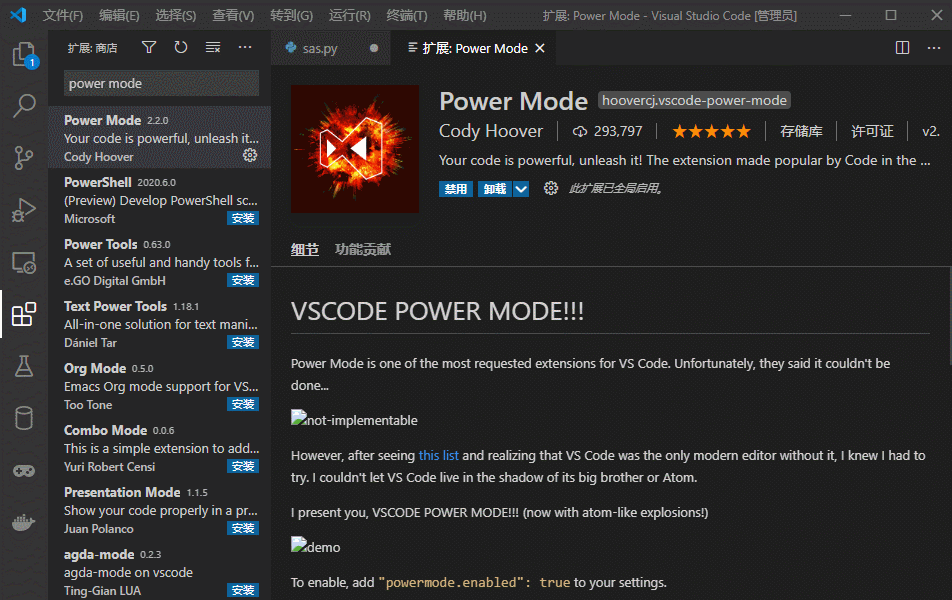
Task: Select the 细节 details tab
Action: (305, 249)
